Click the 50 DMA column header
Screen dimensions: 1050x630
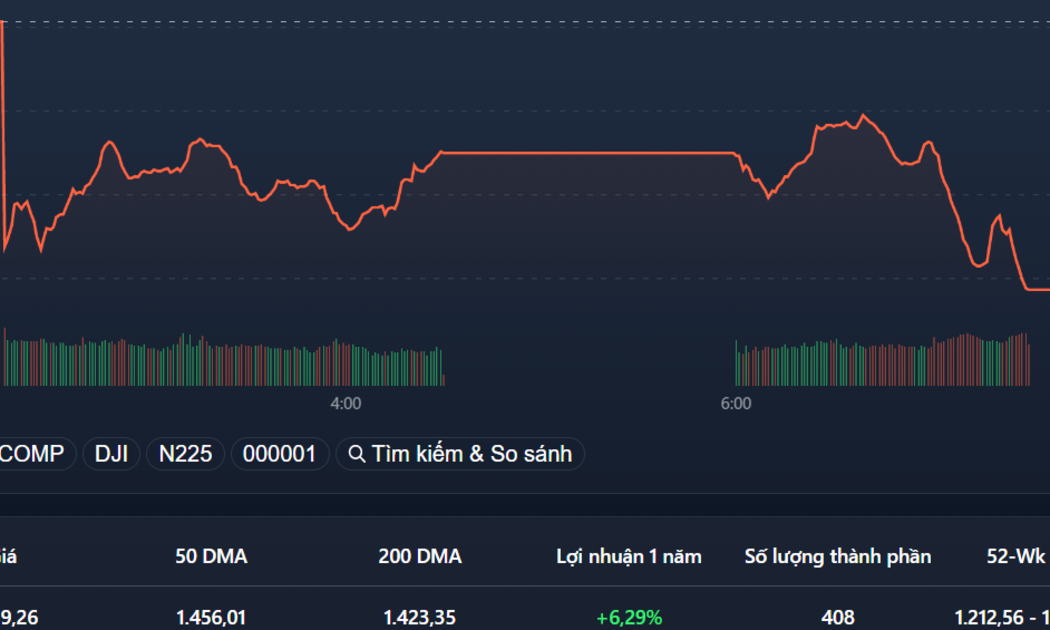212,556
